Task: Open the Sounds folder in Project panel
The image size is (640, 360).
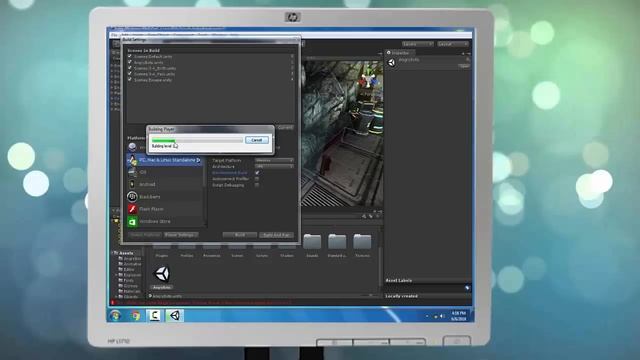Action: (x=312, y=242)
